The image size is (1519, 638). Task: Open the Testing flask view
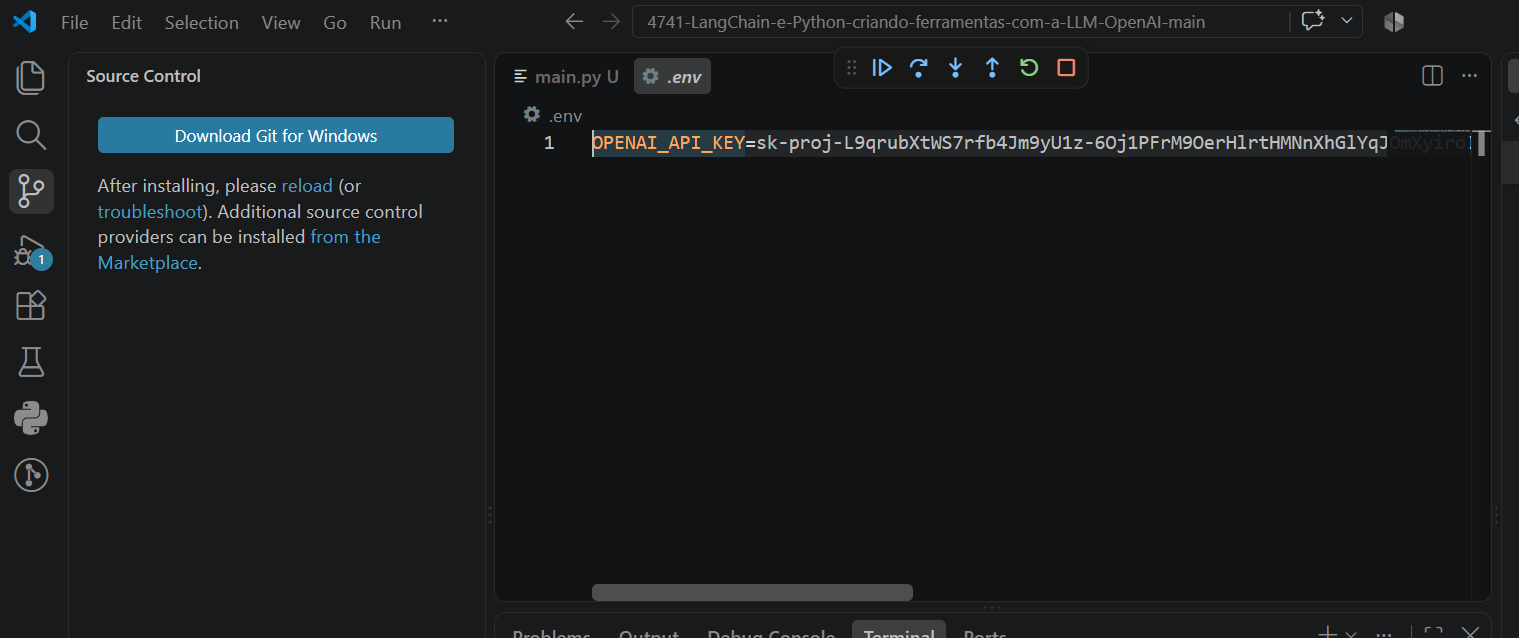pos(31,362)
